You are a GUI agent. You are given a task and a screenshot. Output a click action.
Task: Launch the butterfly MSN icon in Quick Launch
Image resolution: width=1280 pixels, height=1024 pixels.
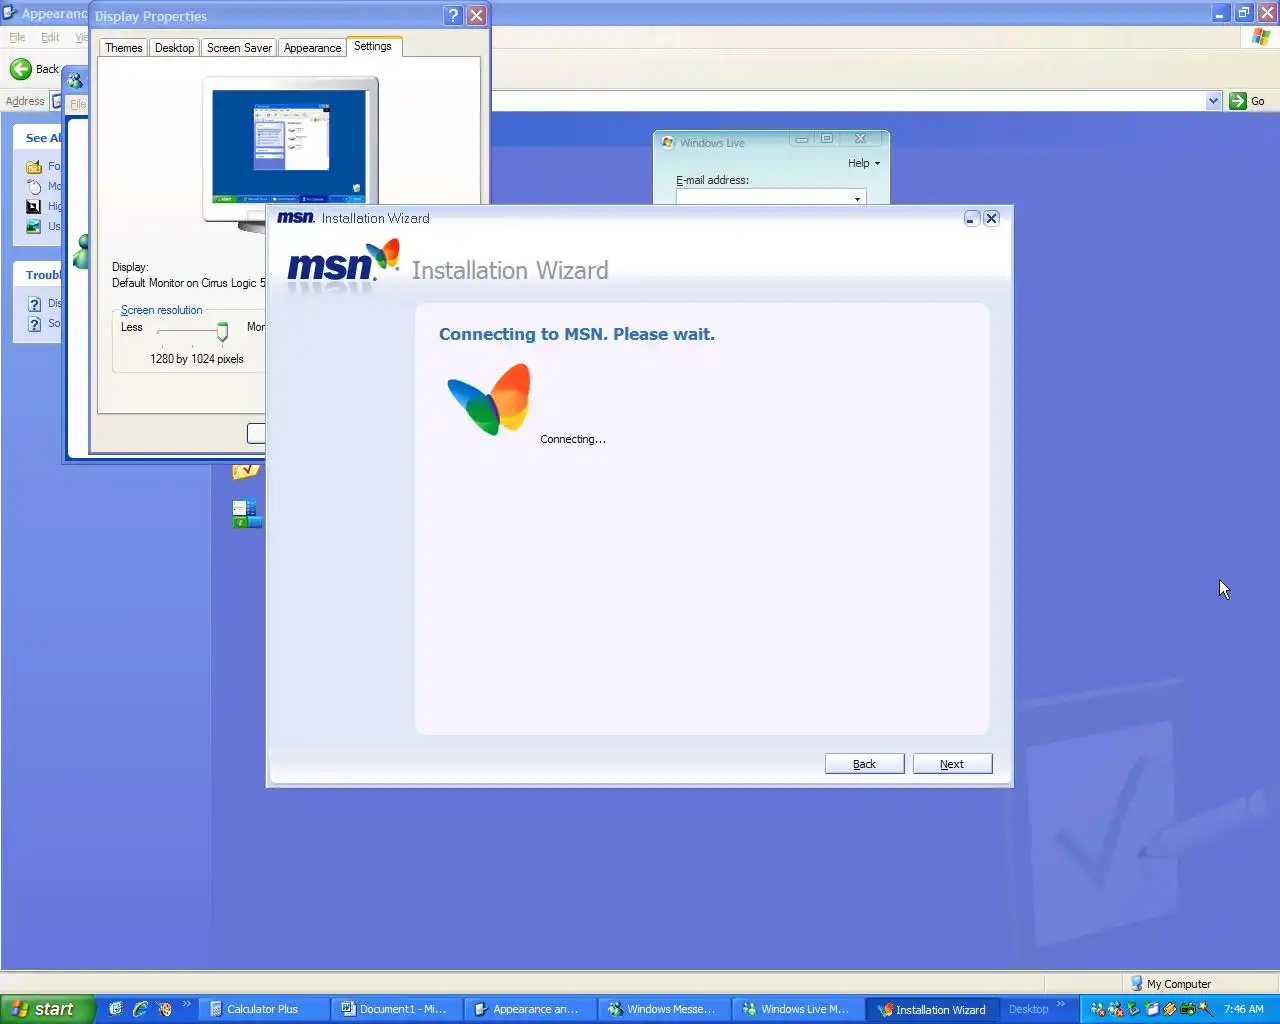164,1009
